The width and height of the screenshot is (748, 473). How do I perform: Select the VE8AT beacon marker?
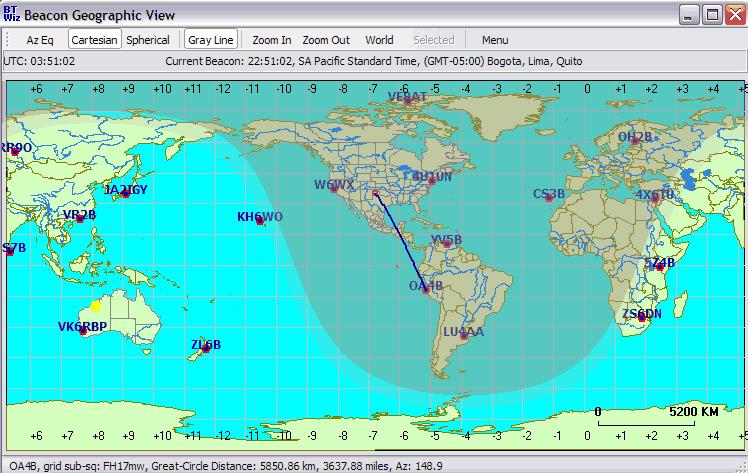point(407,101)
